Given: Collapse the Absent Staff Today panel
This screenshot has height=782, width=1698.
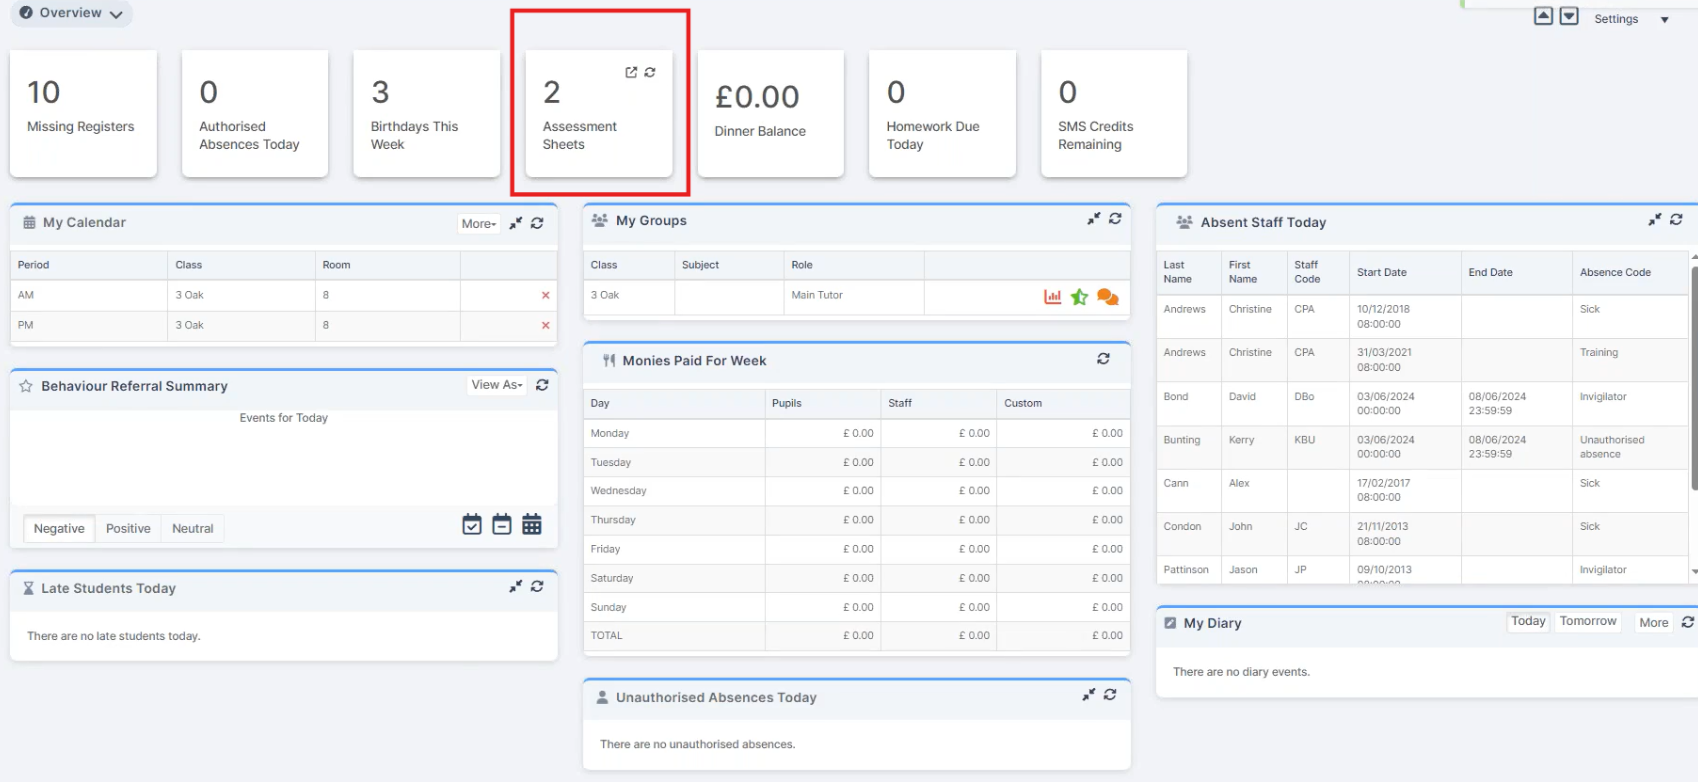Looking at the screenshot, I should [x=1655, y=220].
